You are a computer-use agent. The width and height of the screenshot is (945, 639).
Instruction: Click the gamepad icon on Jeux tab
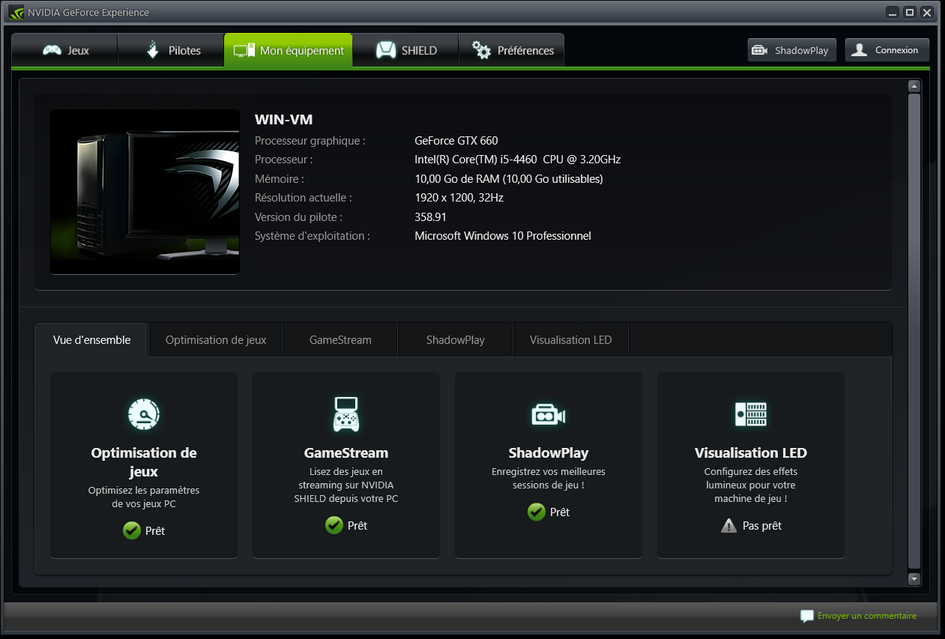coord(52,50)
